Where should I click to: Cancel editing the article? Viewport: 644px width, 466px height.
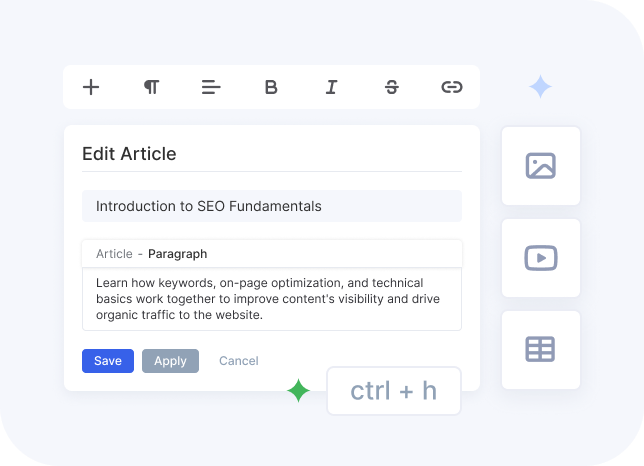[239, 361]
